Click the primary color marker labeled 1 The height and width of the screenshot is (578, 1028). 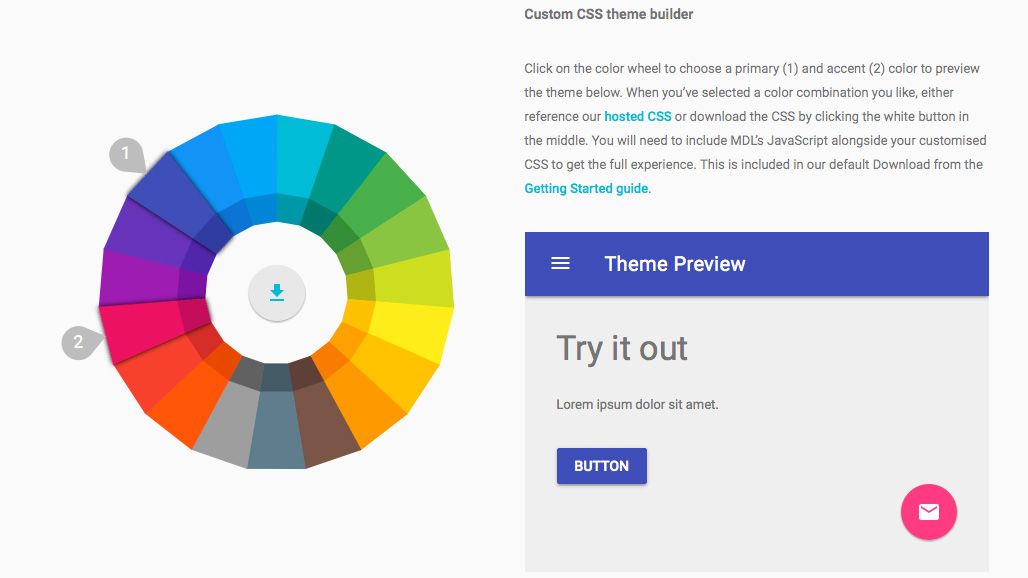click(x=124, y=154)
